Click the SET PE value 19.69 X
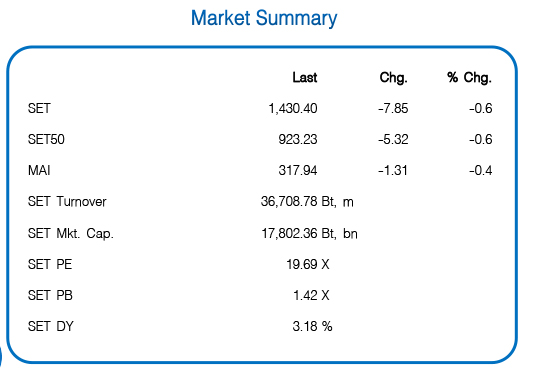Image resolution: width=536 pixels, height=376 pixels. coord(308,265)
